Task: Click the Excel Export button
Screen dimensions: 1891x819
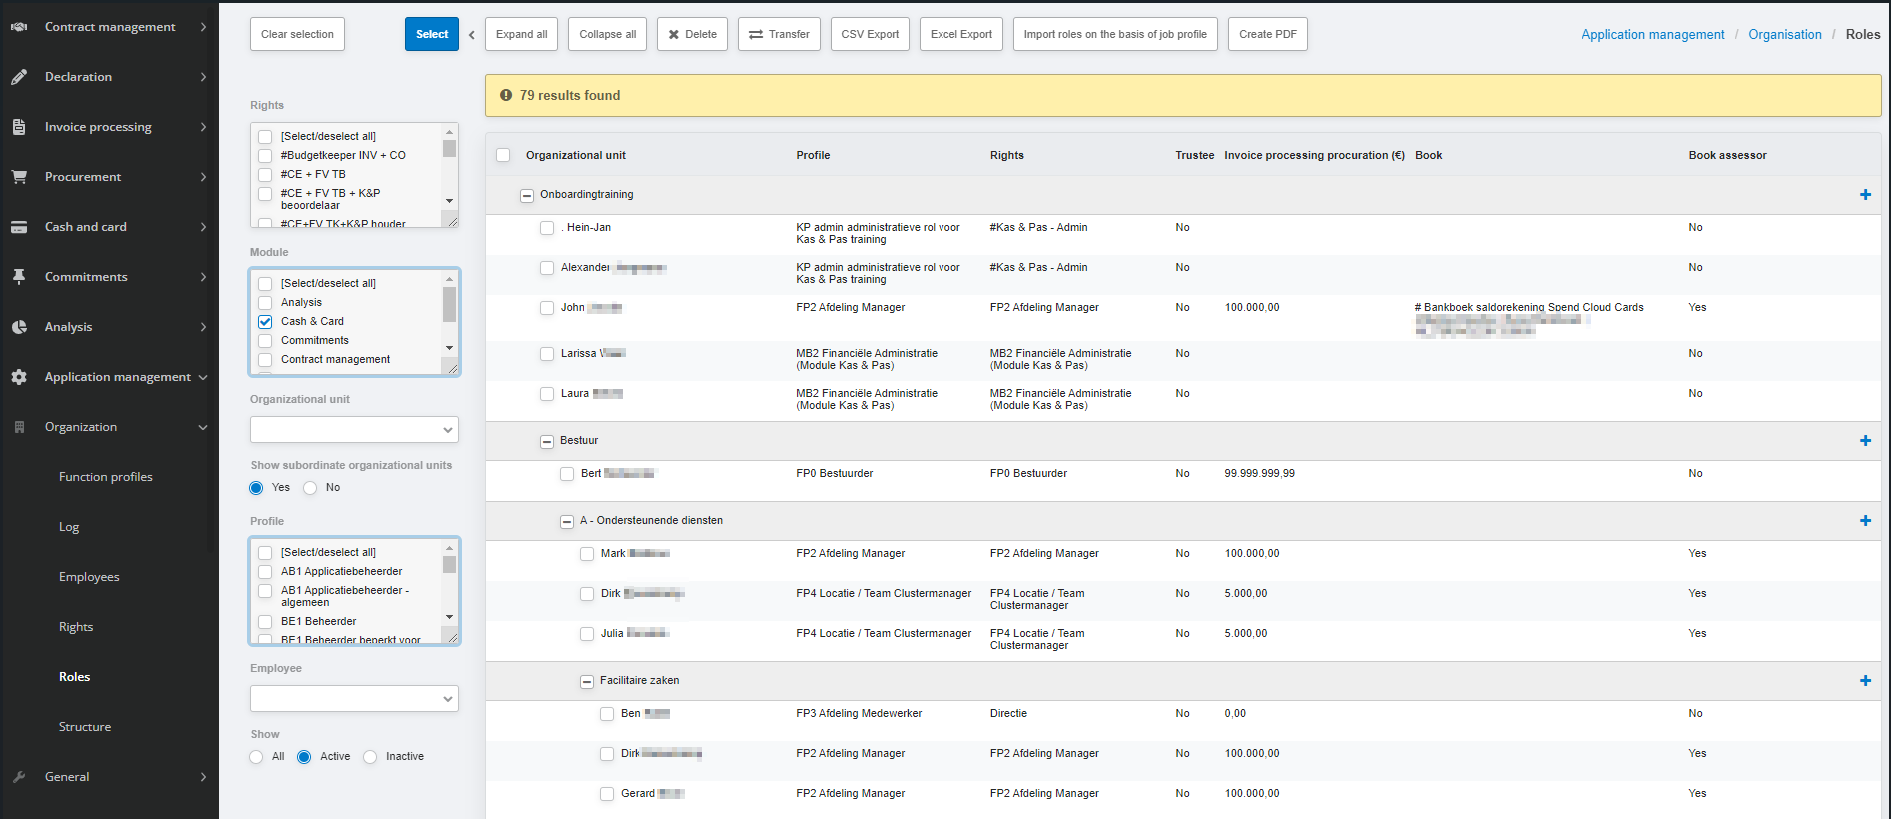Action: click(961, 34)
